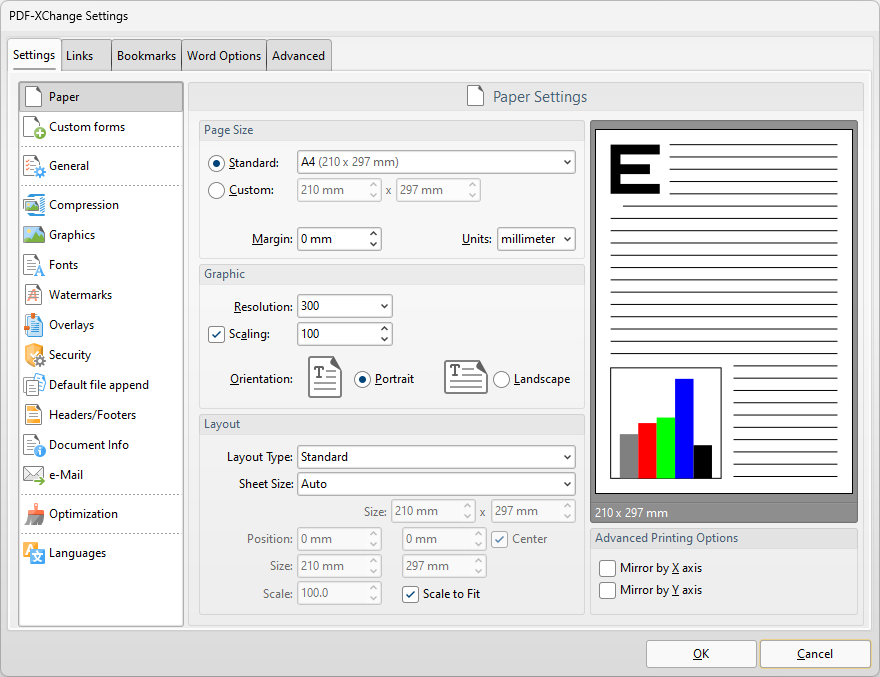Image resolution: width=880 pixels, height=677 pixels.
Task: Increase the Margin value with up arrow
Action: point(373,234)
